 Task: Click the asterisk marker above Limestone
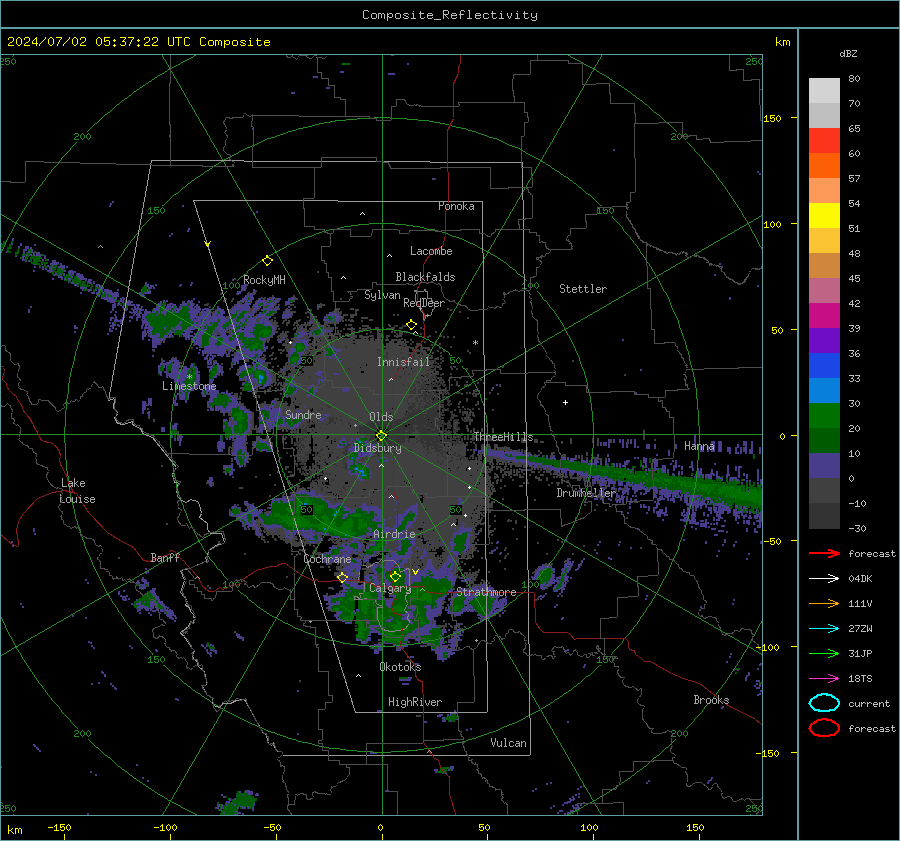point(189,377)
